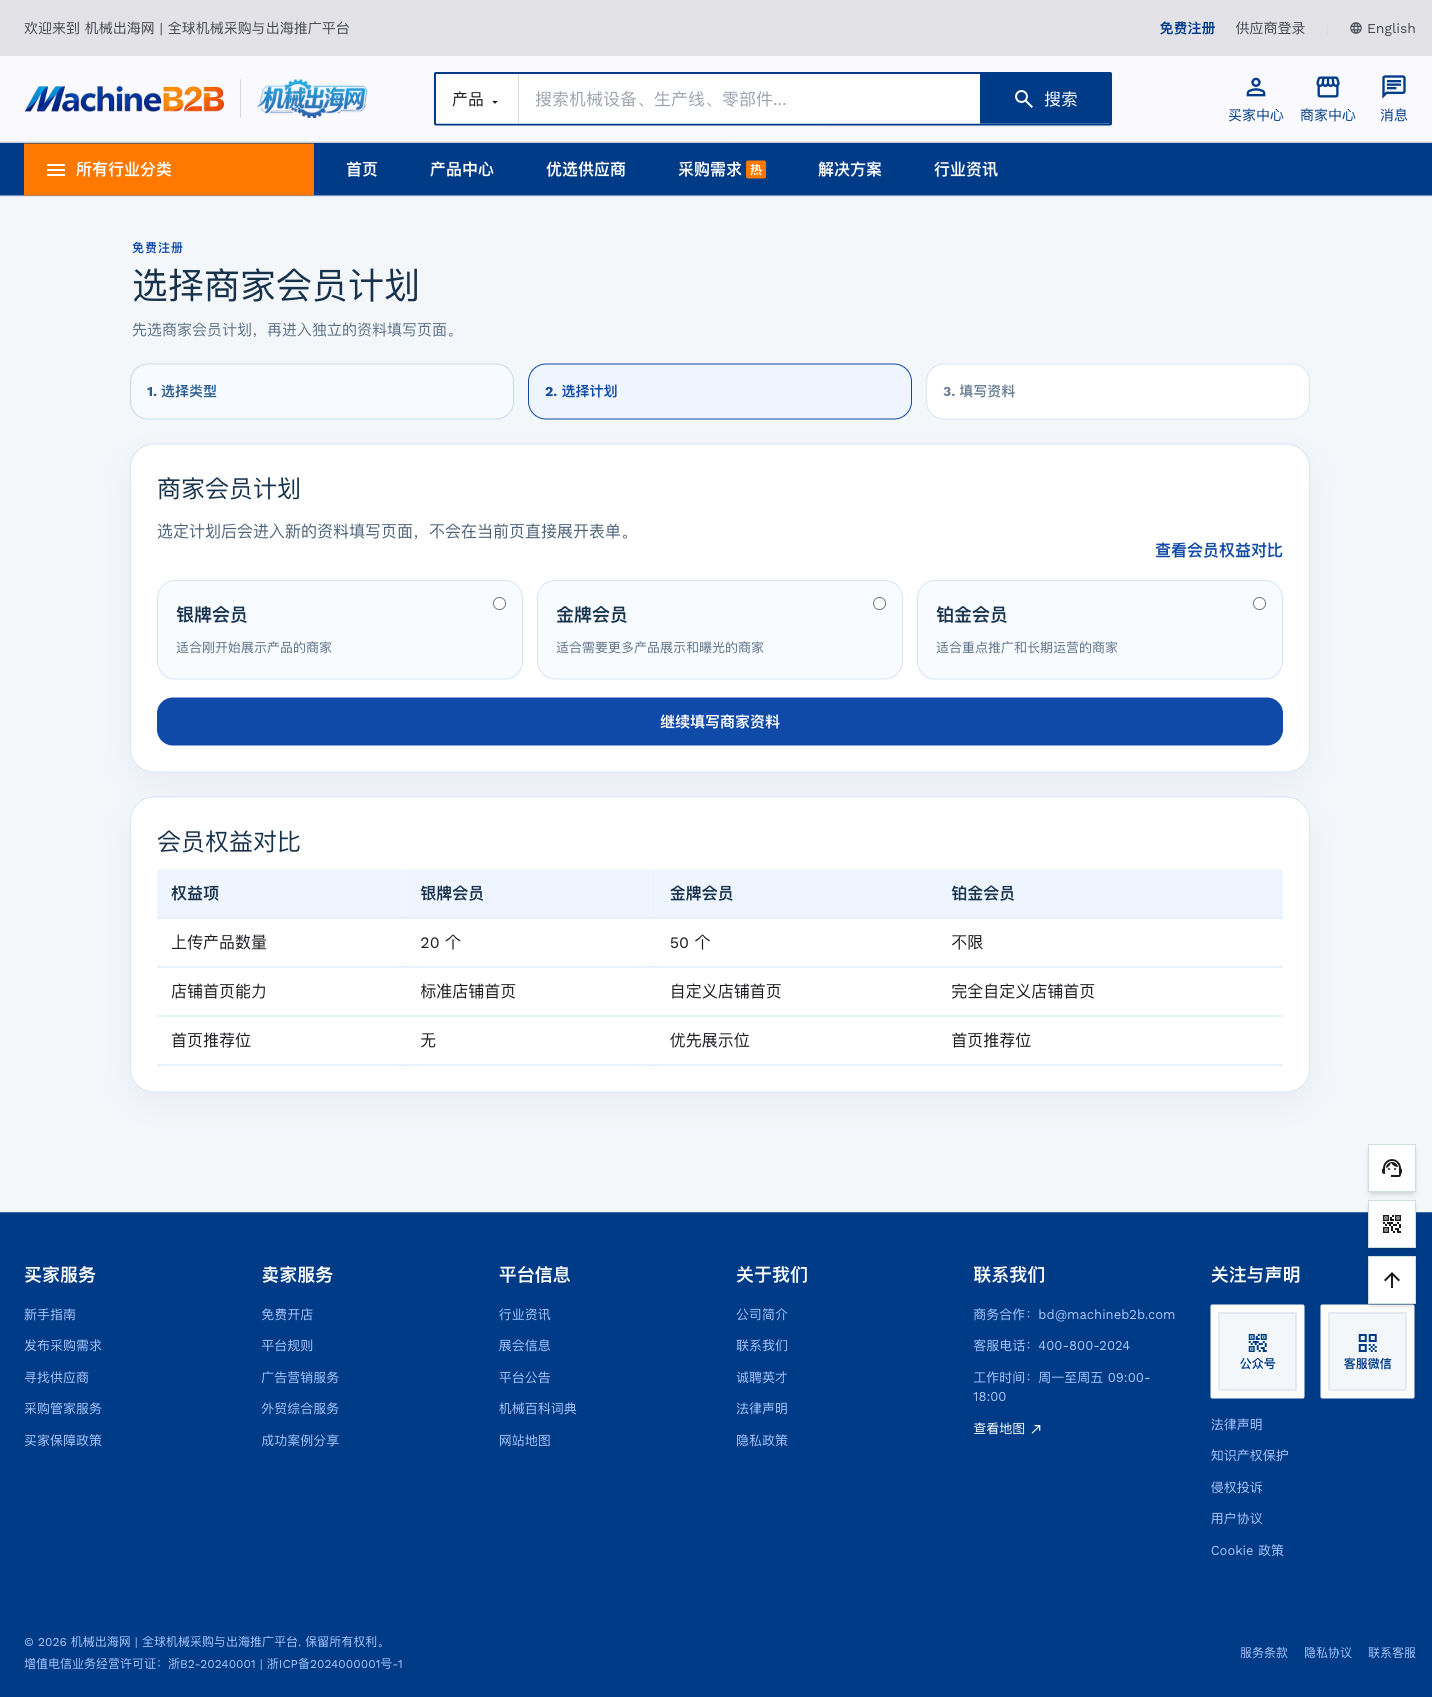
Task: Click table row label 上传产品数量
Action: point(219,943)
